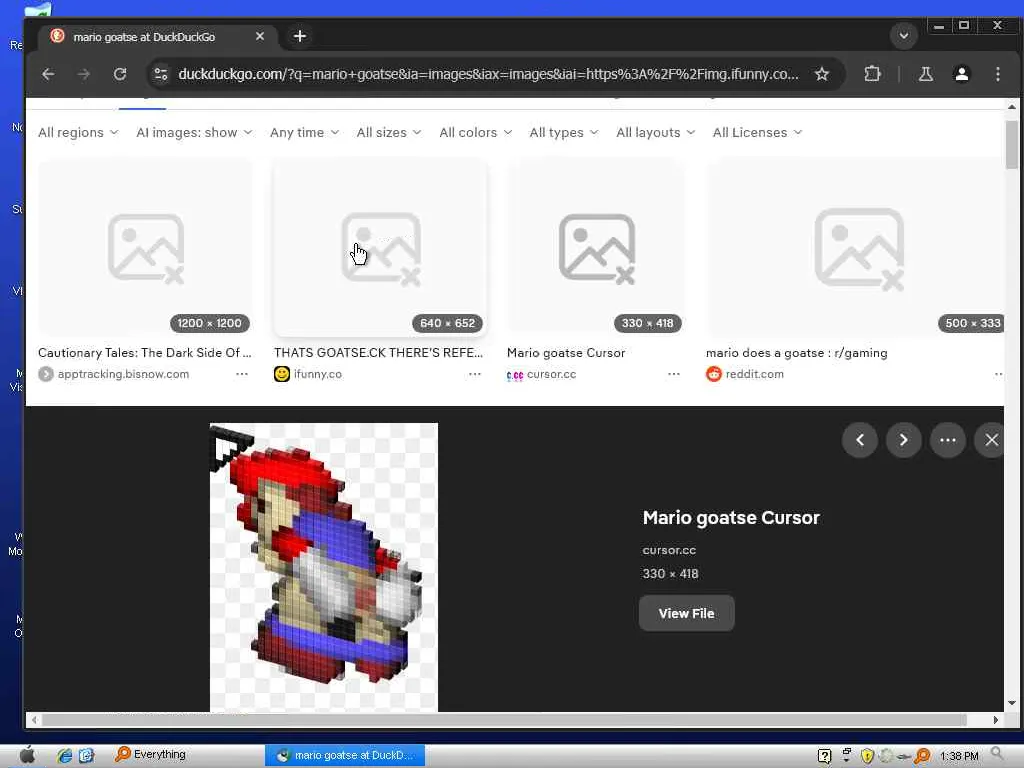
Task: Click the address bar URL field
Action: 488,74
